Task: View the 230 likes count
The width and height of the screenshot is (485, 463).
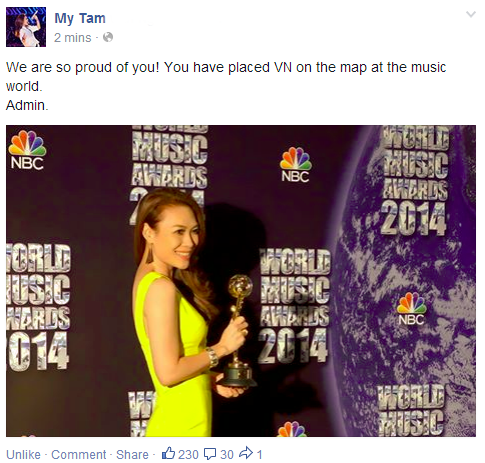Action: tap(188, 454)
